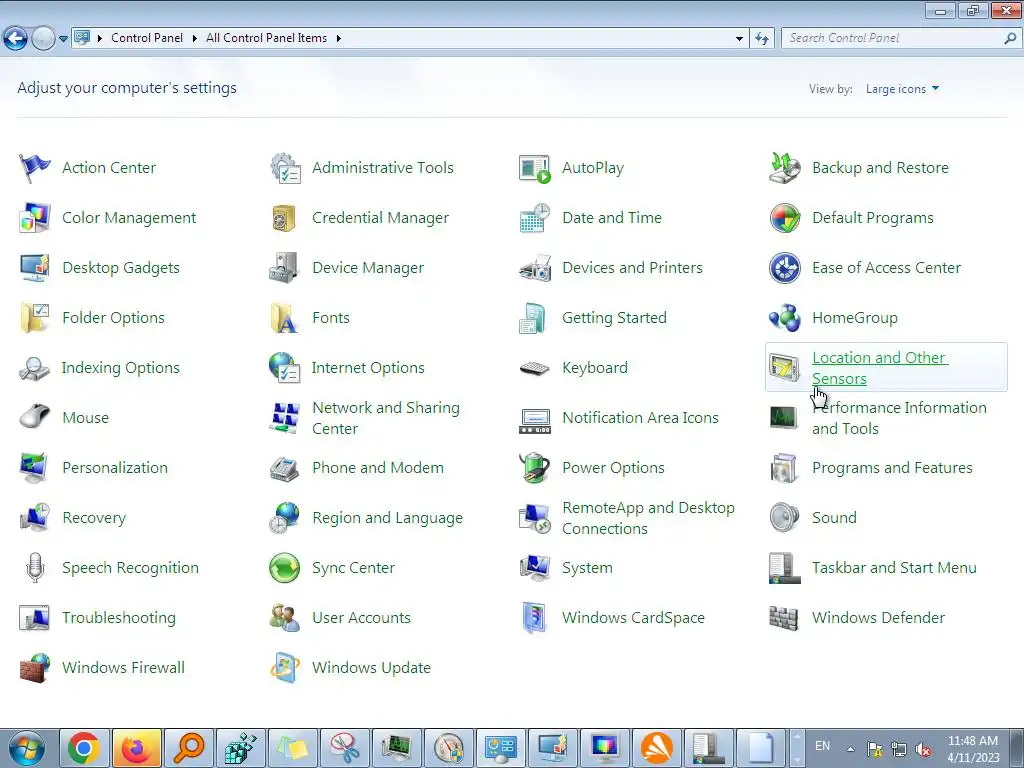Screen dimensions: 1024x768
Task: Open the Personalization icon
Action: pos(34,468)
